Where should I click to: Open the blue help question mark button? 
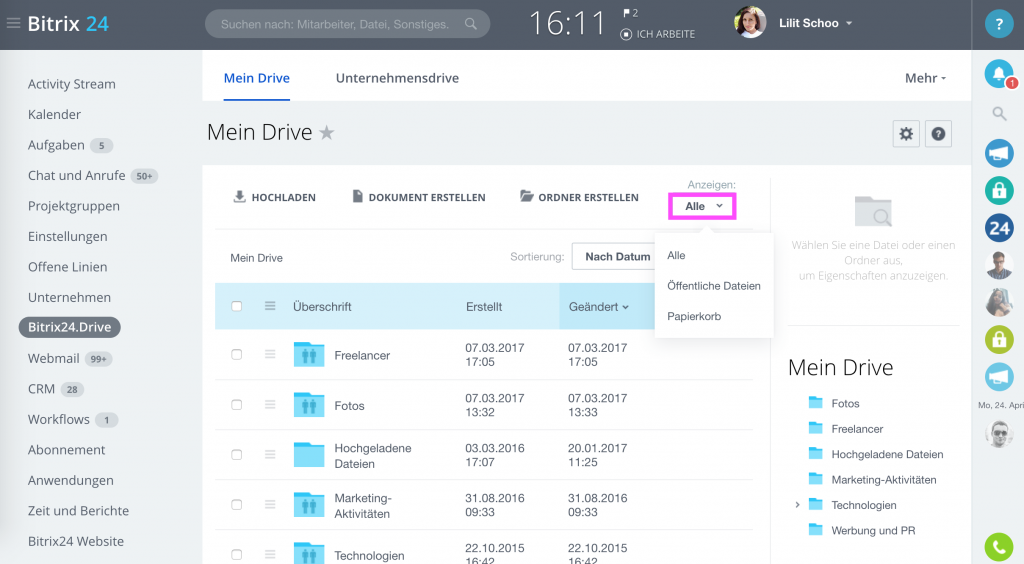pyautogui.click(x=999, y=25)
